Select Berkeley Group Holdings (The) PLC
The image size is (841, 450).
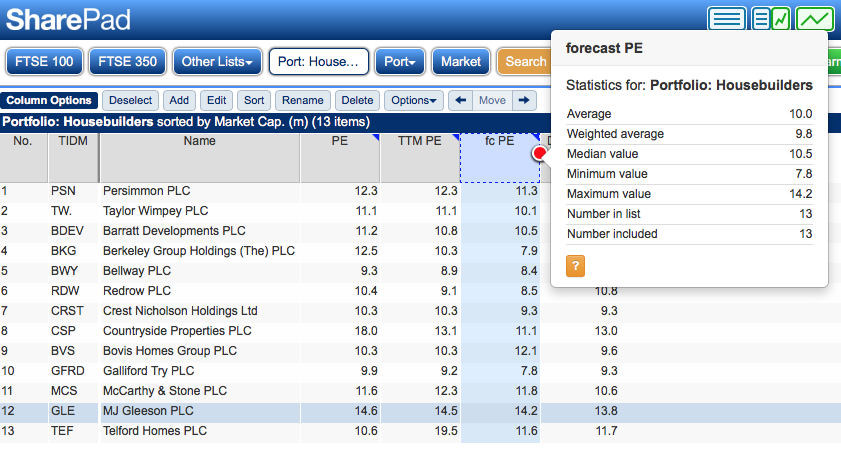[x=199, y=251]
